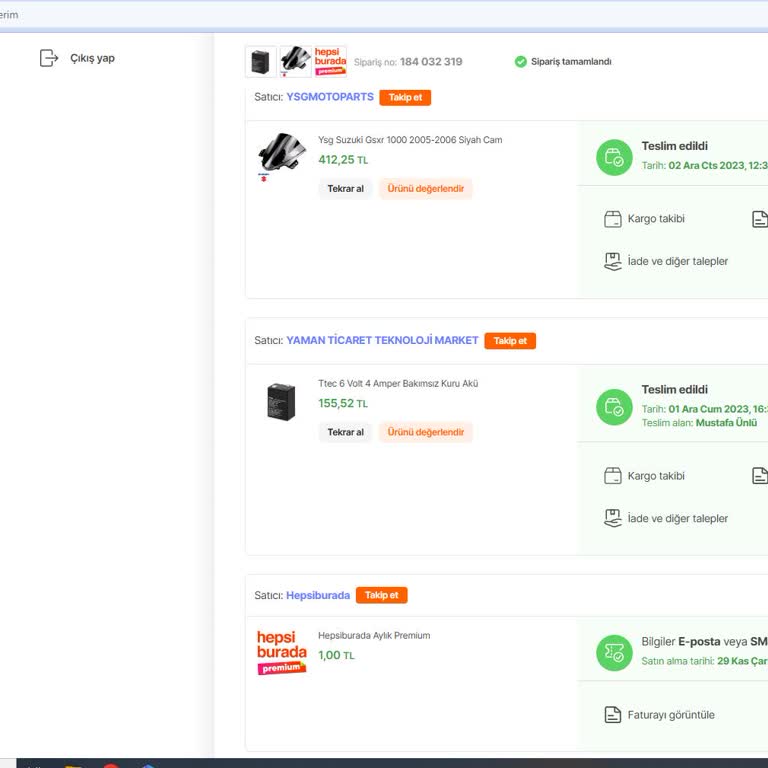This screenshot has height=768, width=768.
Task: Click the İade ve diğer talepler icon for the Ttec battery
Action: tap(613, 518)
